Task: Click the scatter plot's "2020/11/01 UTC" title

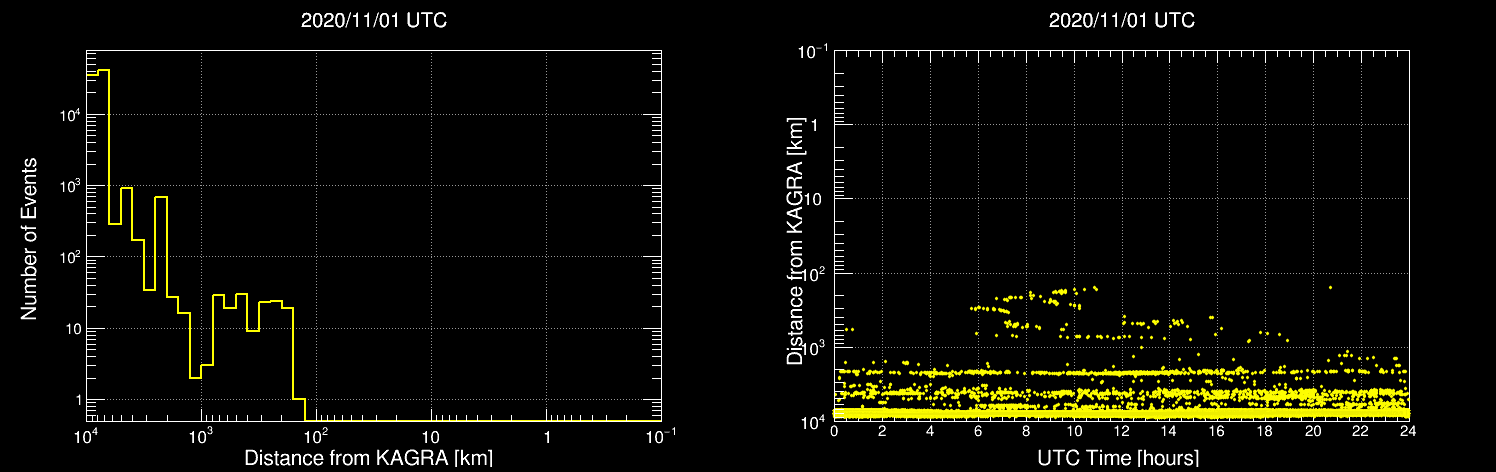Action: pyautogui.click(x=1121, y=20)
